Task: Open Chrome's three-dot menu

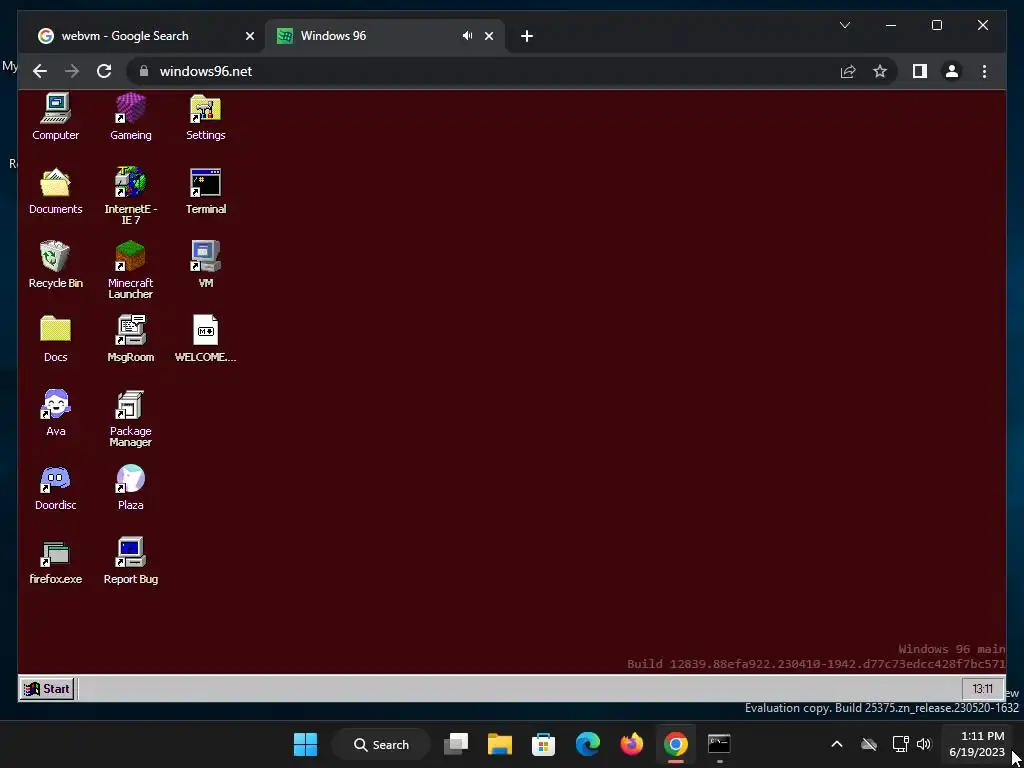Action: point(984,71)
